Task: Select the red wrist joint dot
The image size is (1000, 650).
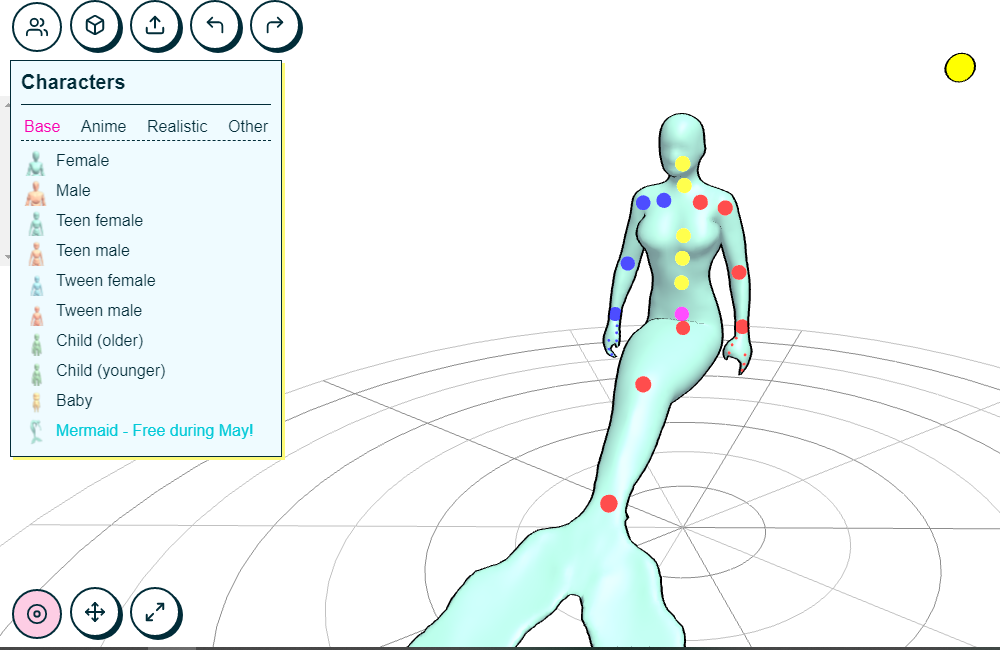Action: click(742, 327)
